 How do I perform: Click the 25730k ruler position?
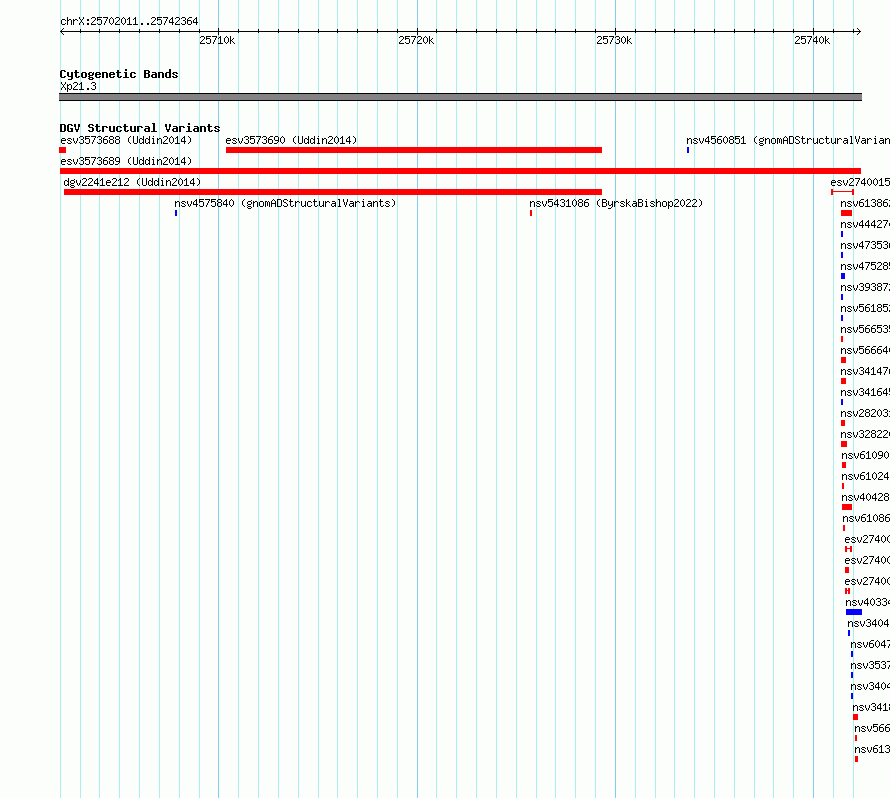[614, 40]
